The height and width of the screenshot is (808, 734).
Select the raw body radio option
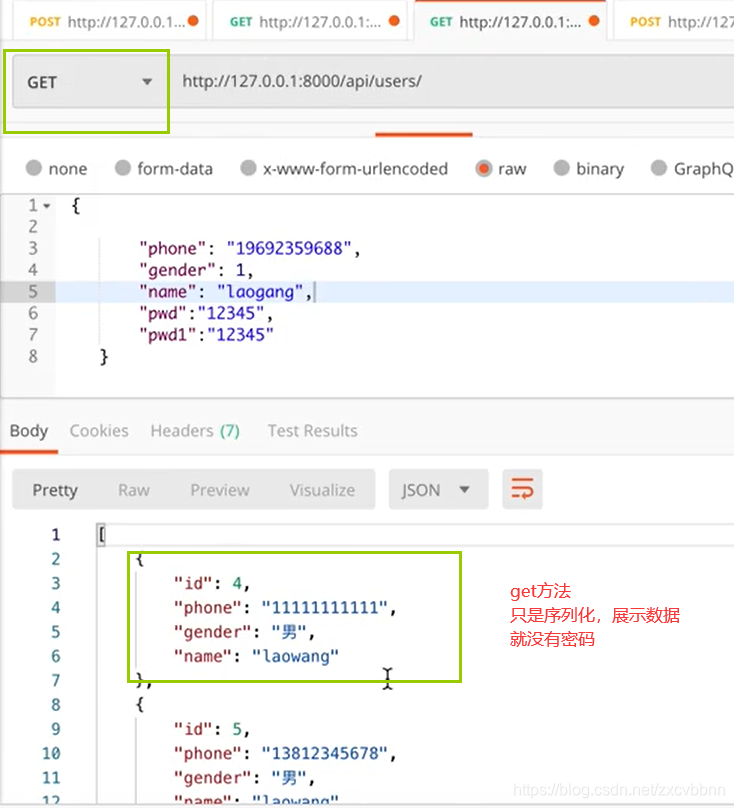coord(483,169)
